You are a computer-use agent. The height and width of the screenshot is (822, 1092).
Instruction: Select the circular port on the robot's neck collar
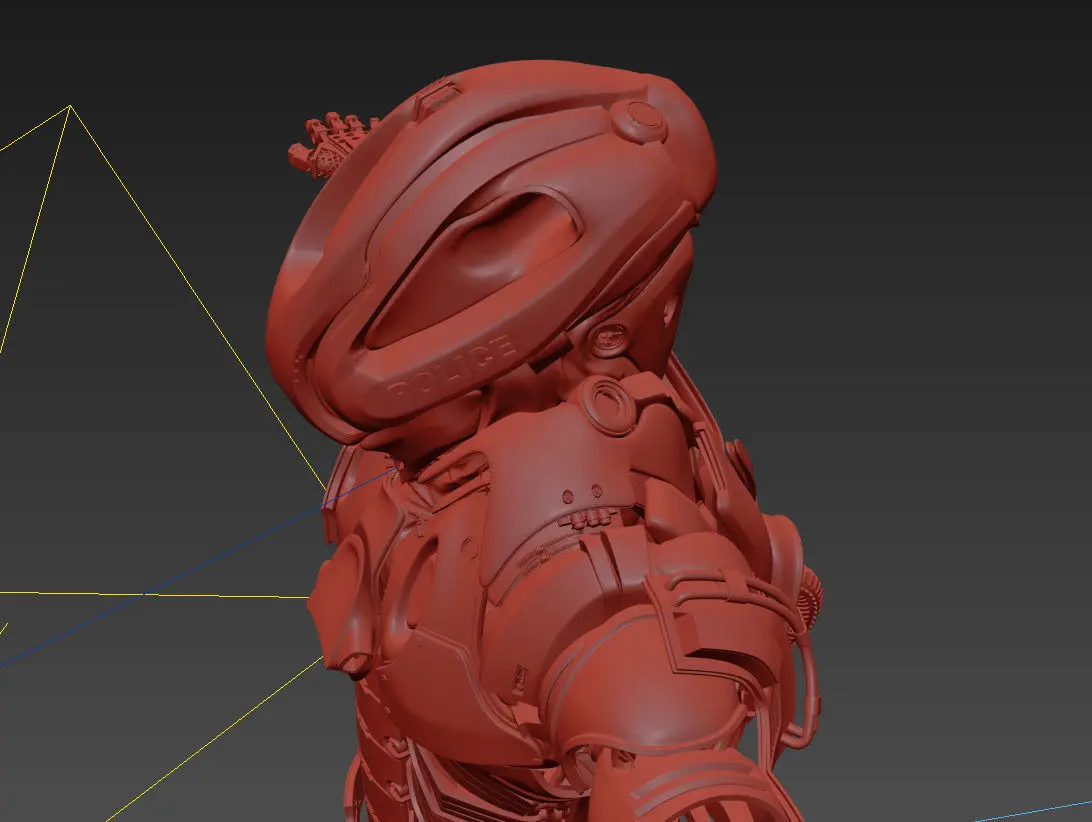[608, 404]
